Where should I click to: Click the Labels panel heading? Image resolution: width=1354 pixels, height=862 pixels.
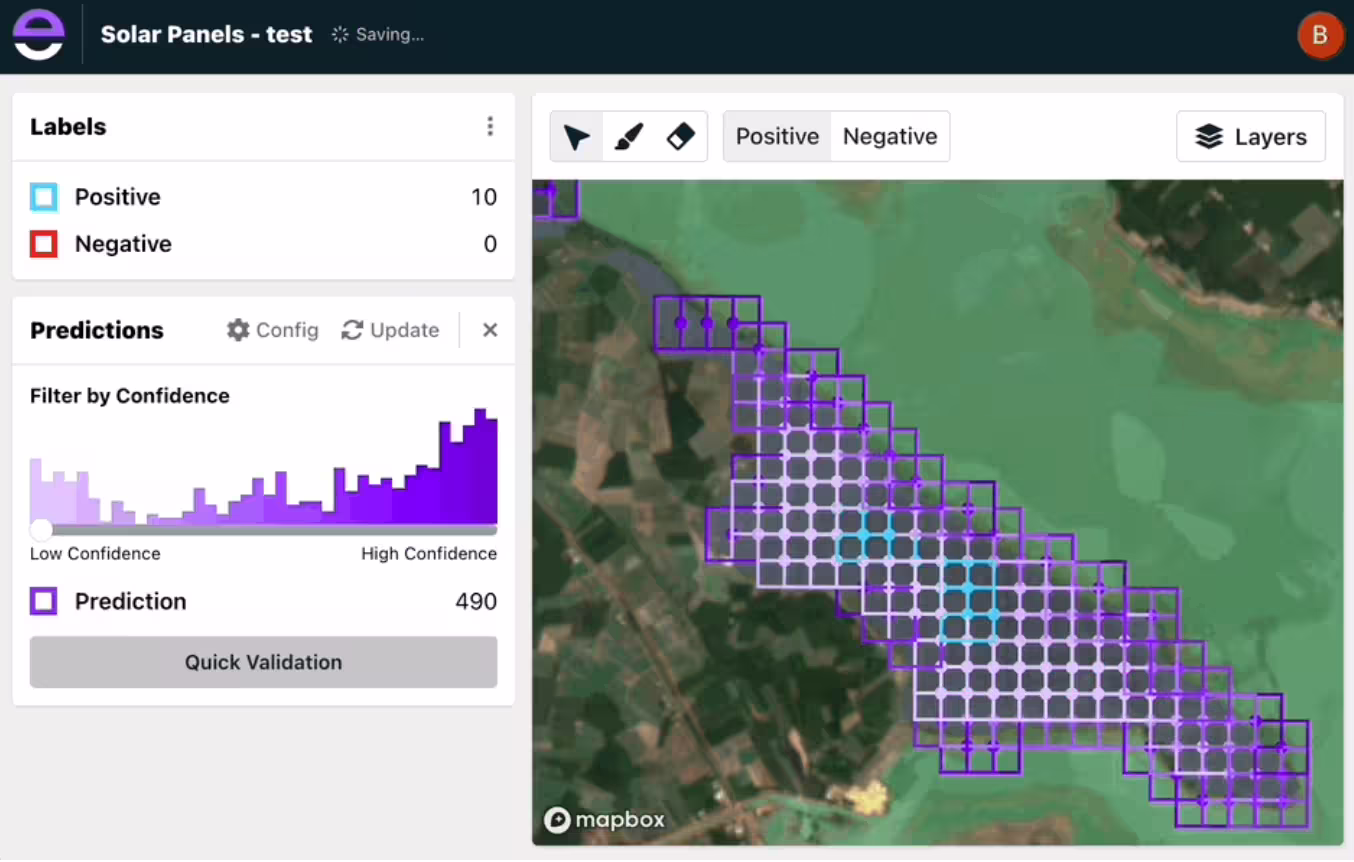(x=68, y=127)
